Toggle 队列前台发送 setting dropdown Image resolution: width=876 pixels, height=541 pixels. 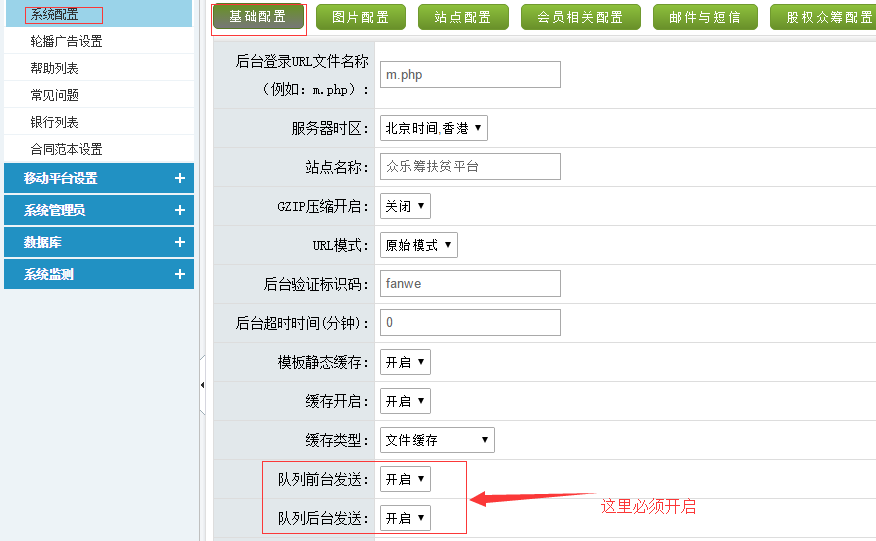405,479
